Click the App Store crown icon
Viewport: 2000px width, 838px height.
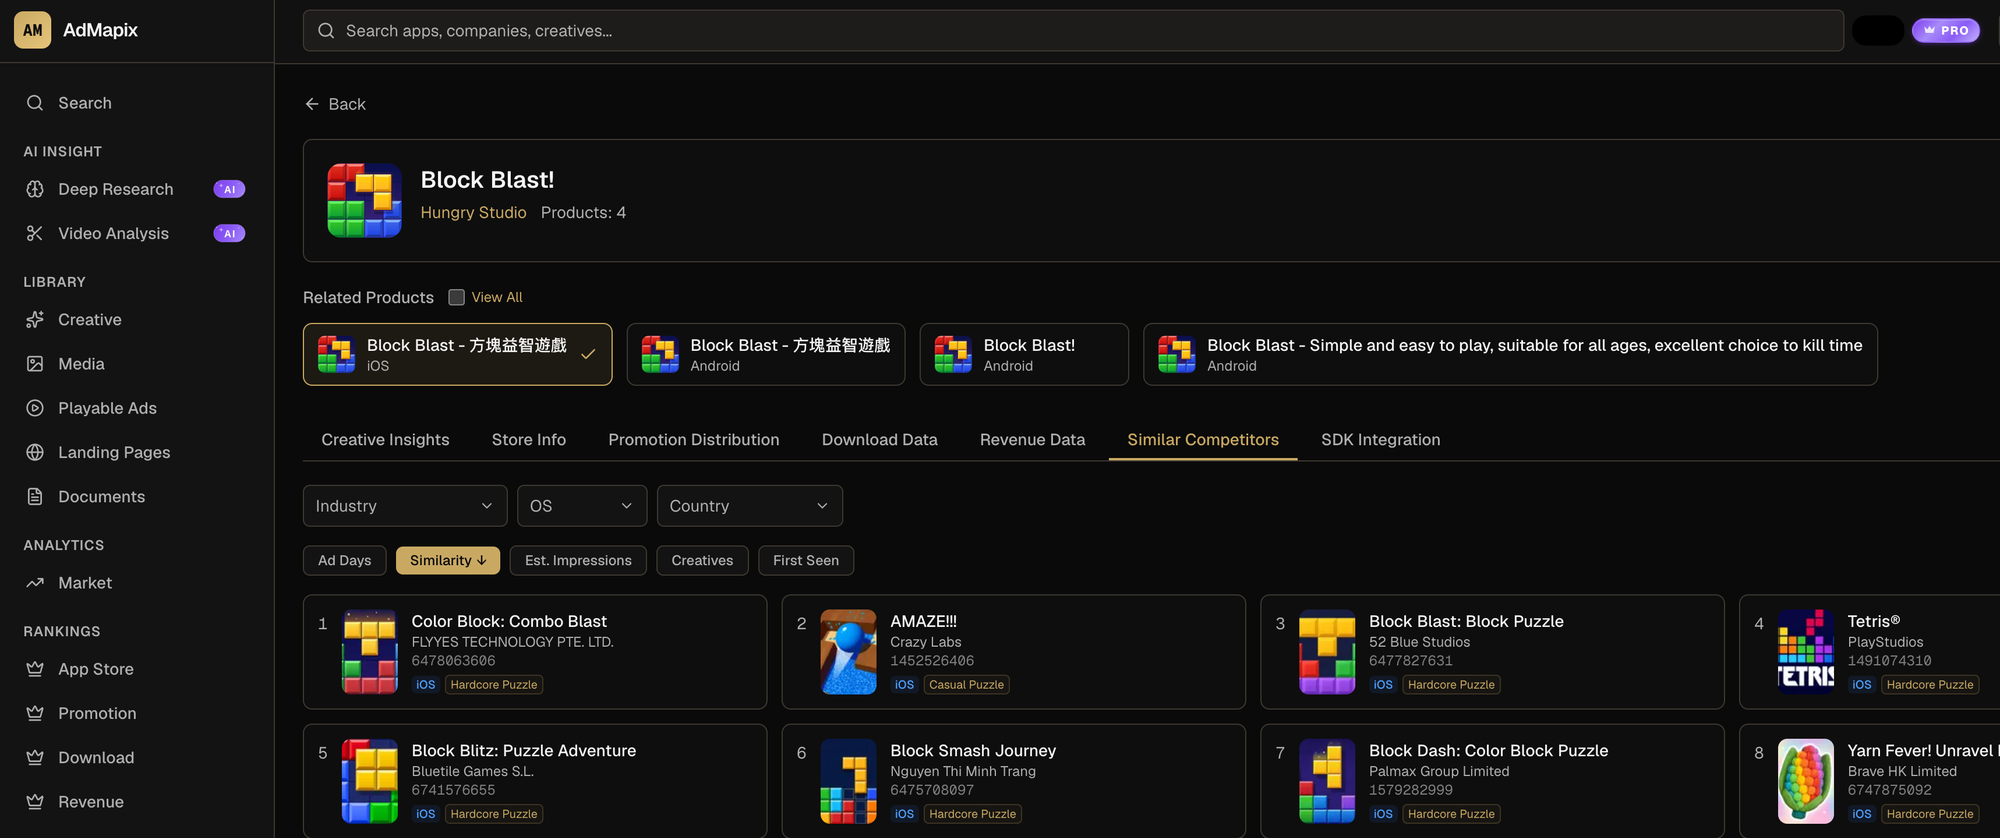pos(35,669)
